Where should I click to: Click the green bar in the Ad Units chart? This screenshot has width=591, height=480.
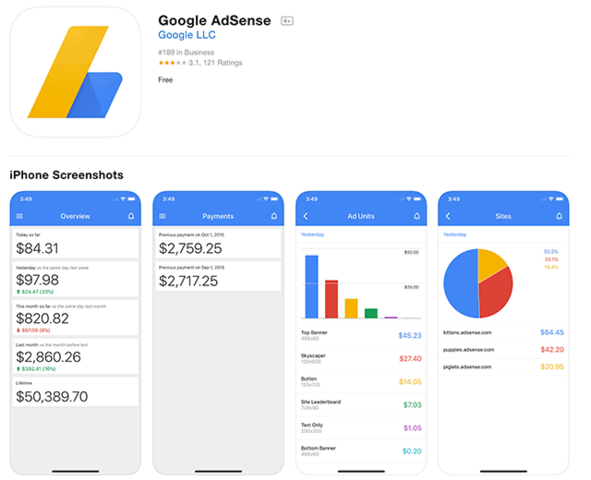pos(371,313)
